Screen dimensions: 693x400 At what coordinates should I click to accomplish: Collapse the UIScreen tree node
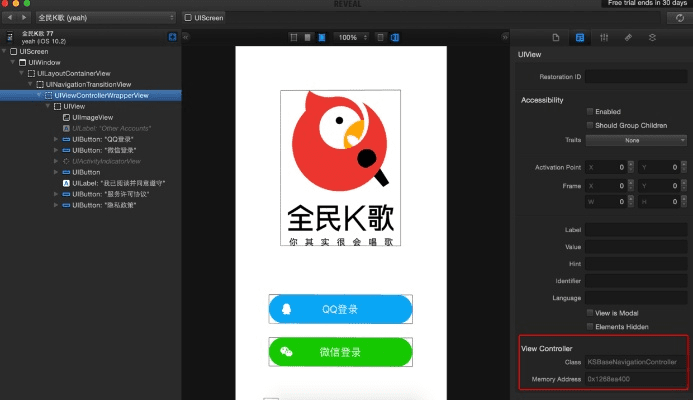(x=4, y=51)
